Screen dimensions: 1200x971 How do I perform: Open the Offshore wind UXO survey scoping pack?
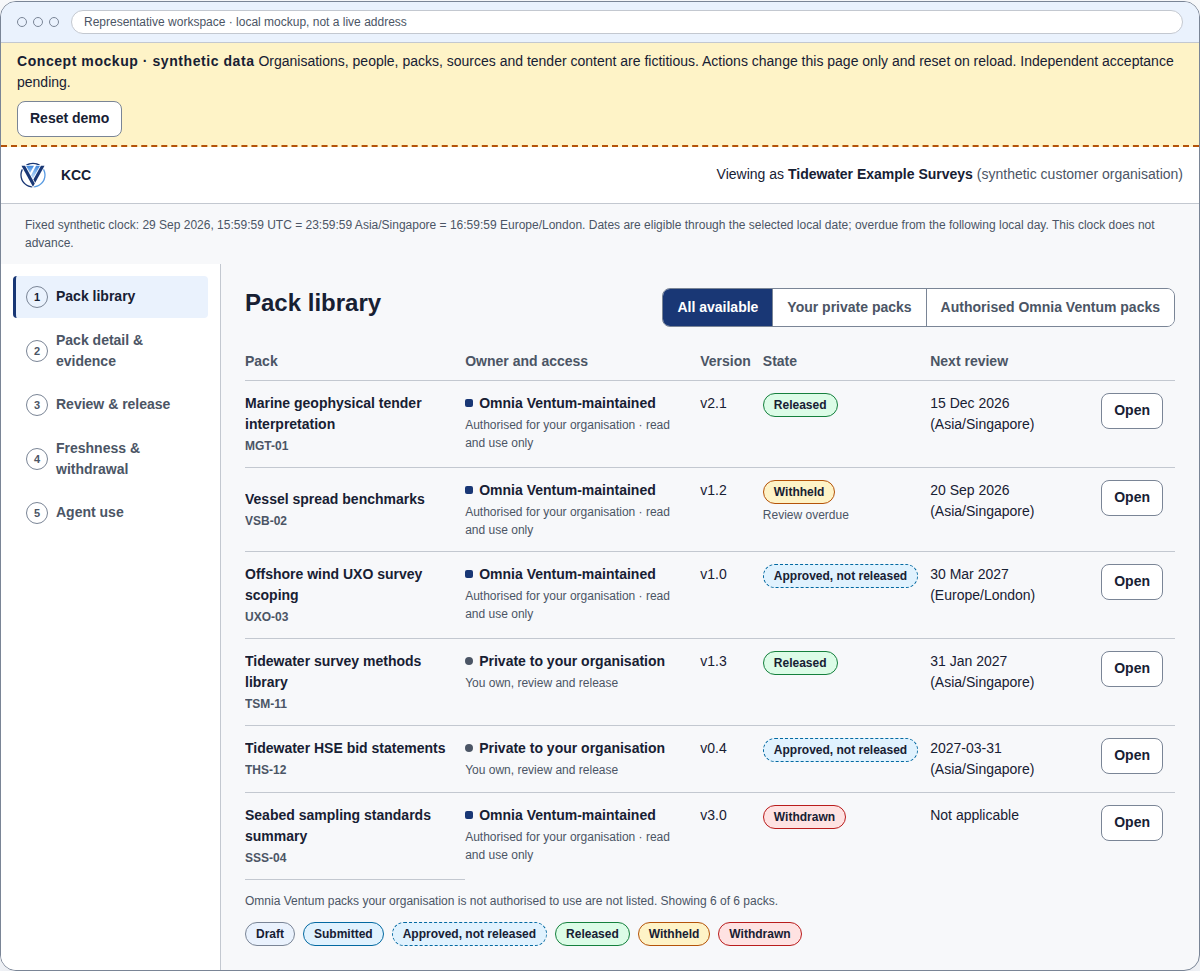(1131, 581)
